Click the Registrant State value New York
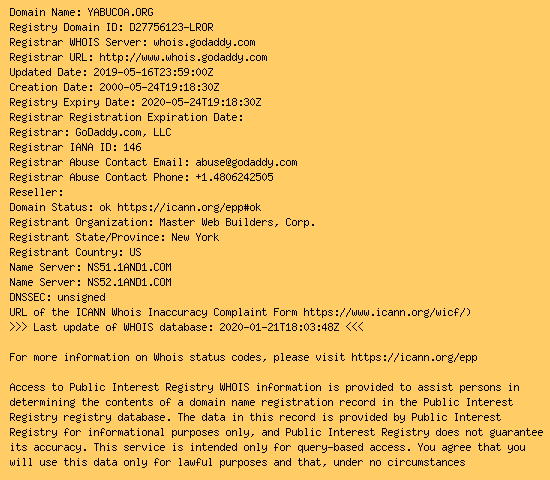550x480 pixels. (195, 238)
